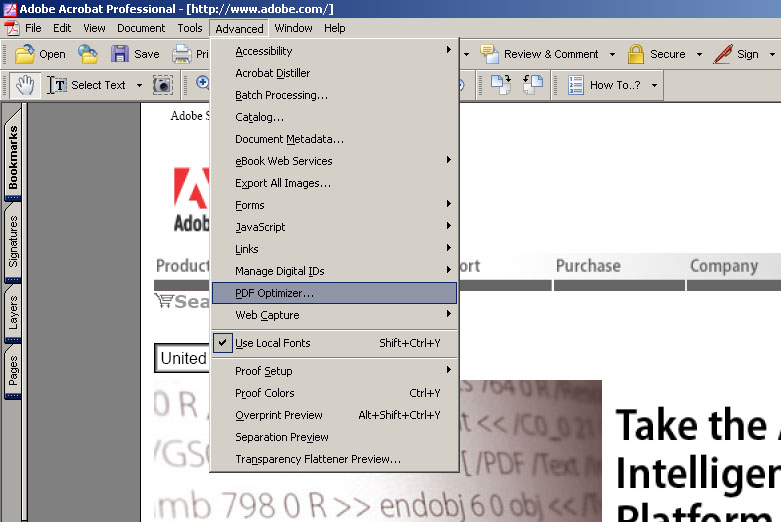Click the Rotate Counterclockwise page icon

[532, 85]
